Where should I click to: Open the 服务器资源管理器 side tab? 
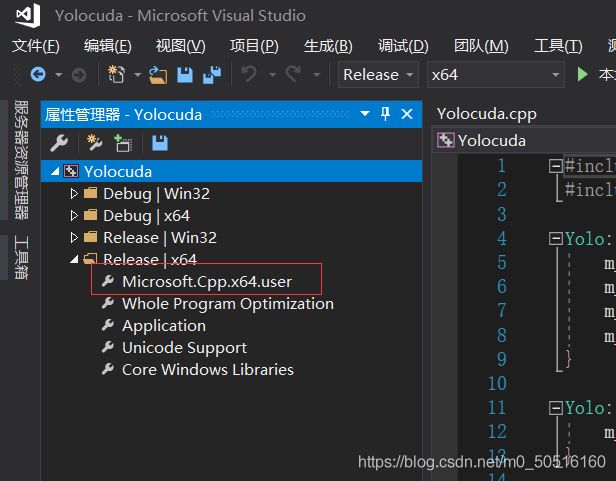click(21, 160)
